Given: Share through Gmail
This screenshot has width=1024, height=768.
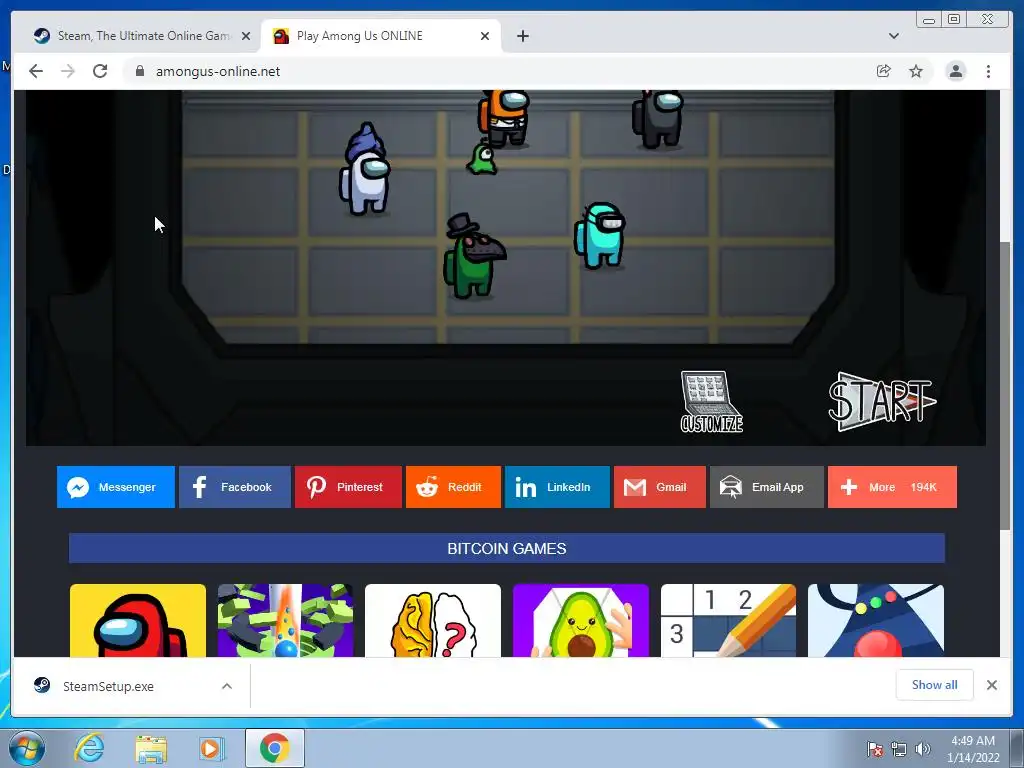Looking at the screenshot, I should click(660, 487).
